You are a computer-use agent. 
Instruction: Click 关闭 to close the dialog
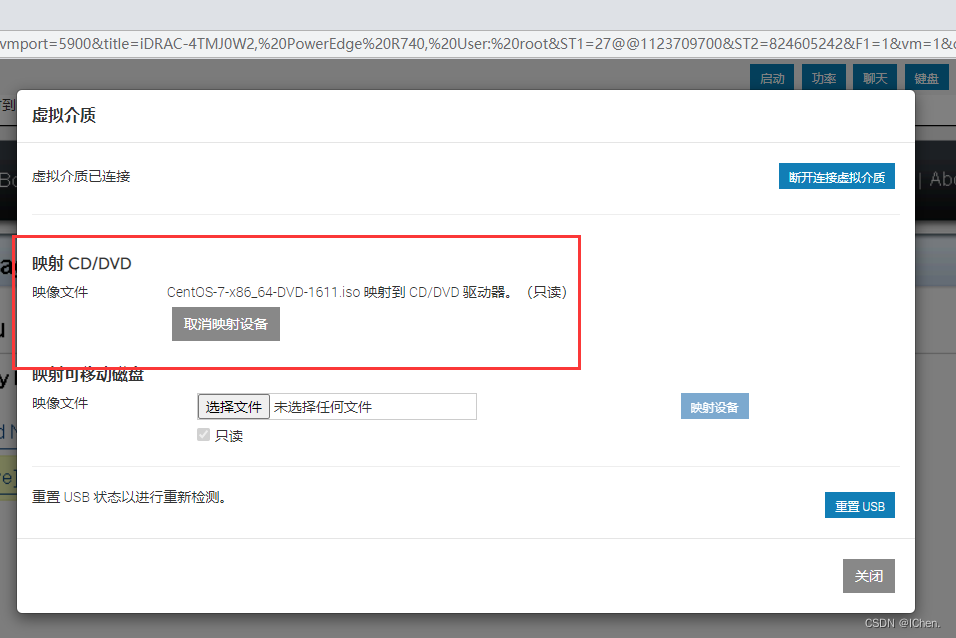click(868, 575)
